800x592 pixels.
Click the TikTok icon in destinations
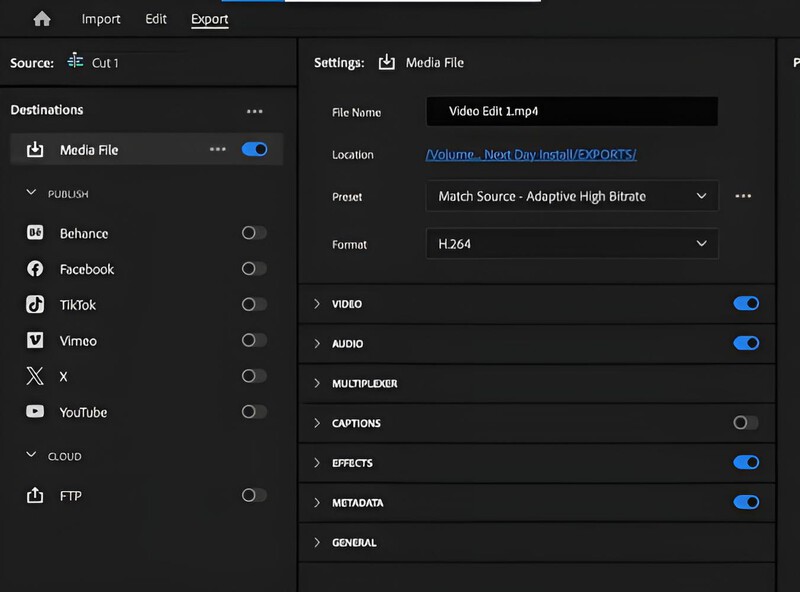[x=35, y=305]
